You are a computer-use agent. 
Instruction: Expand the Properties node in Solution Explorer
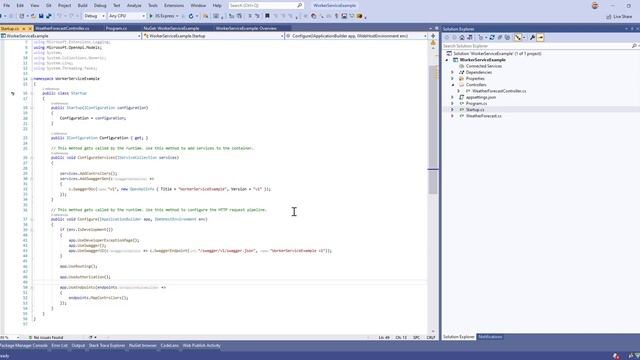[452, 78]
